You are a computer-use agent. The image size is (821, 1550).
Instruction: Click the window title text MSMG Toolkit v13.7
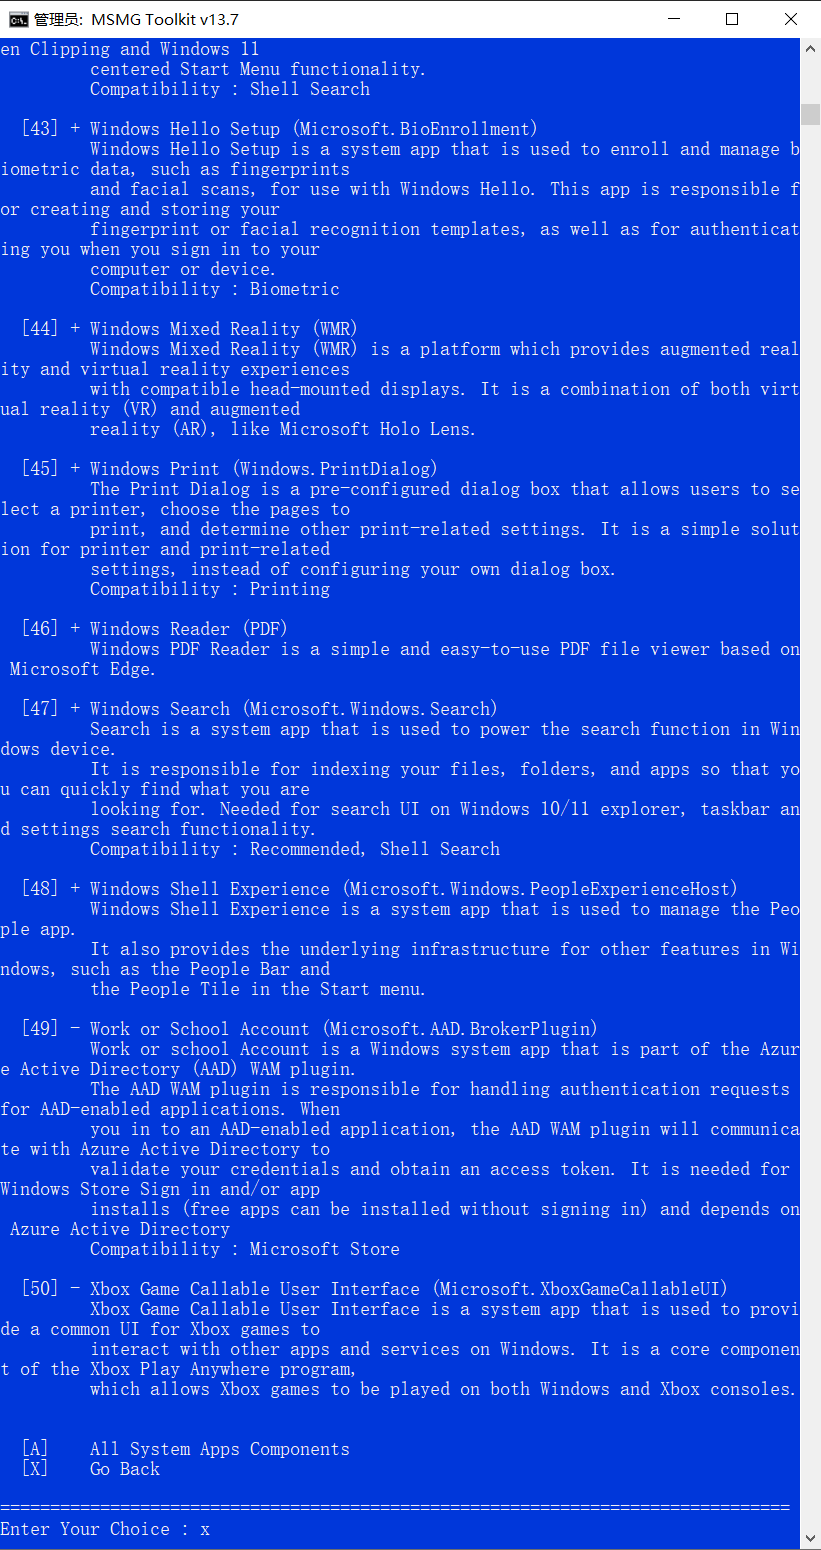tap(165, 19)
